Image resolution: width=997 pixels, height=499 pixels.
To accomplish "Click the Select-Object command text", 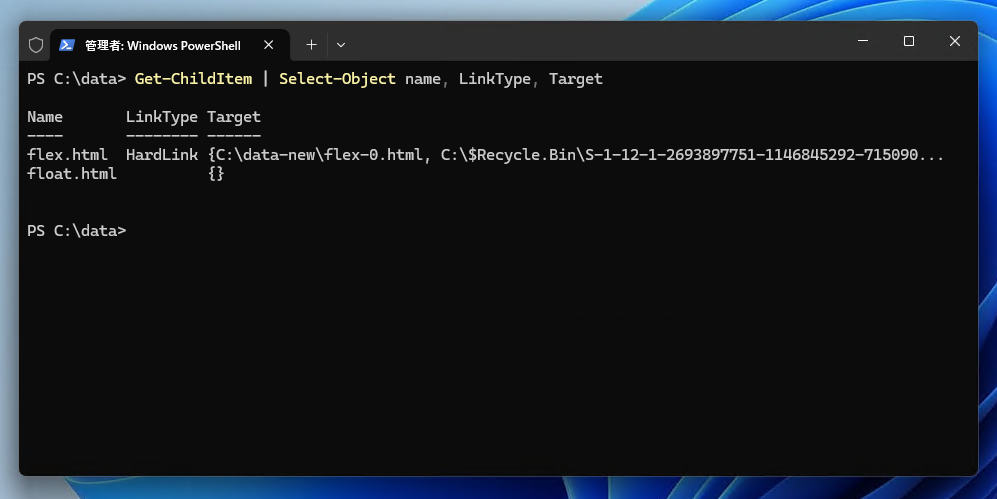I will 337,79.
